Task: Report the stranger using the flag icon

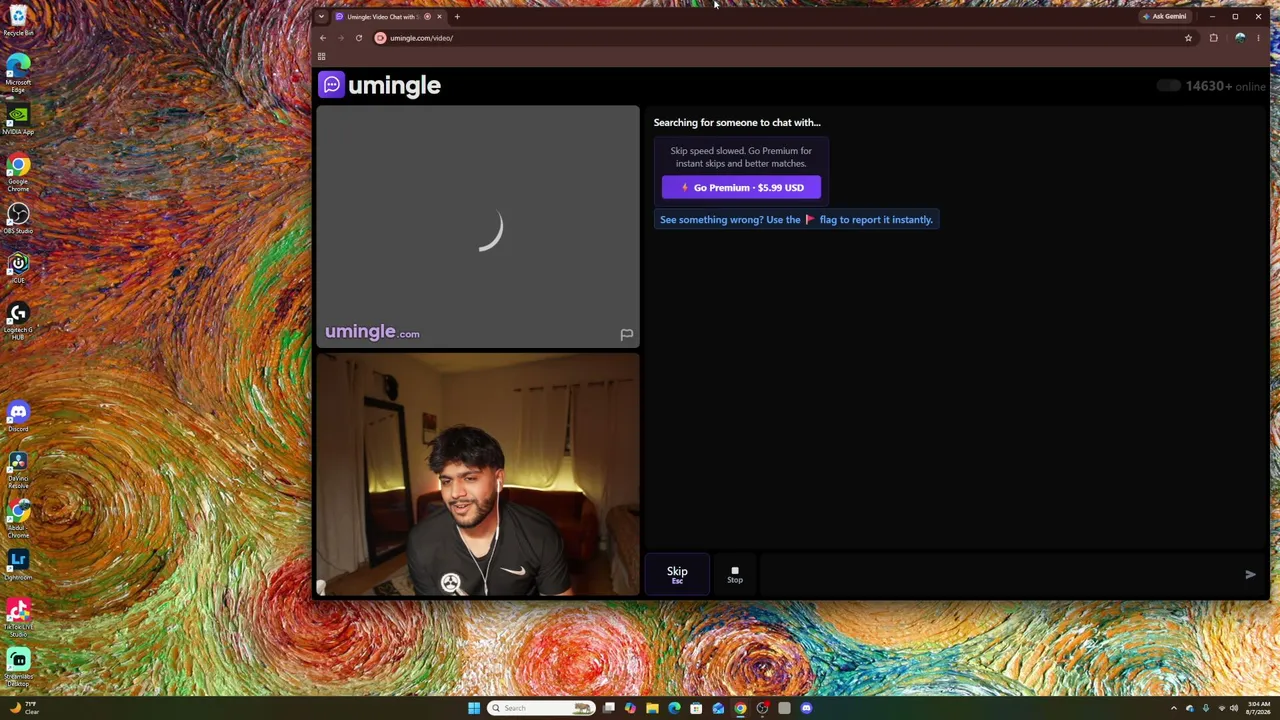Action: coord(626,334)
